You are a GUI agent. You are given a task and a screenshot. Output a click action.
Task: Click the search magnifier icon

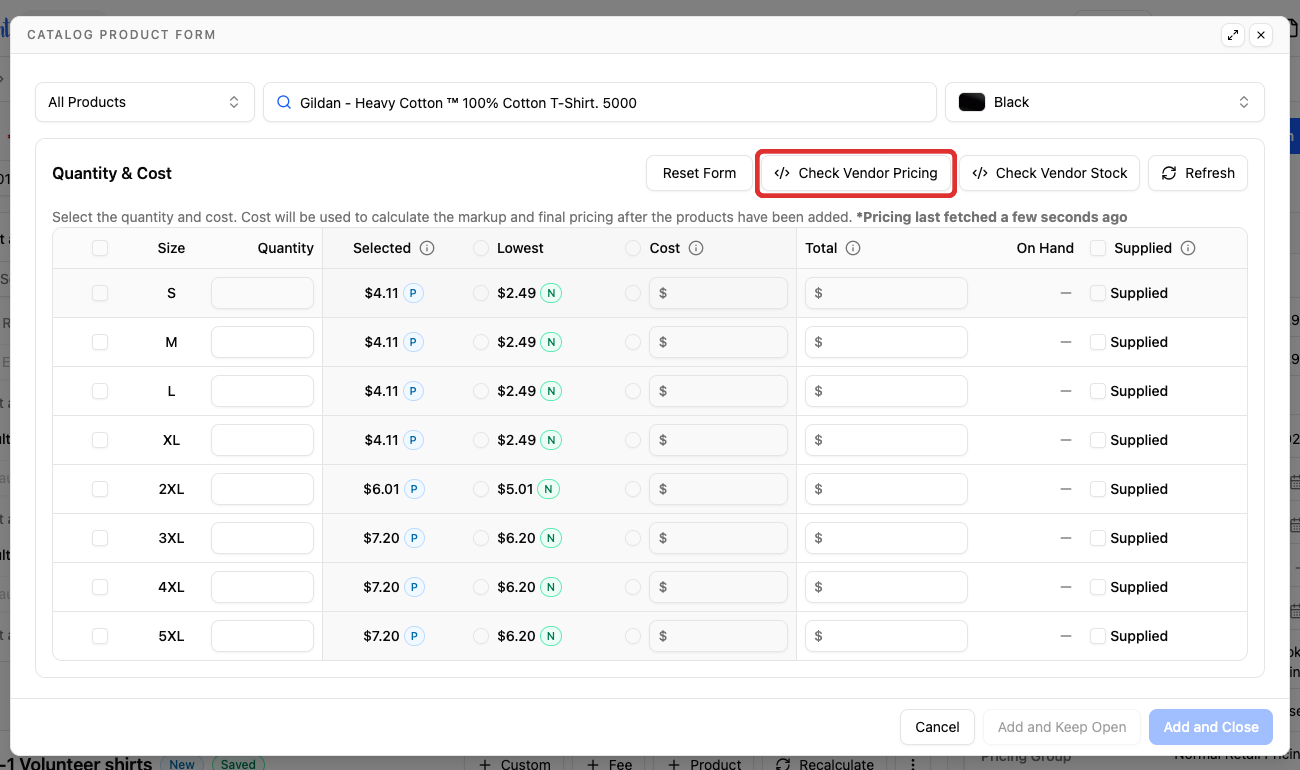284,102
